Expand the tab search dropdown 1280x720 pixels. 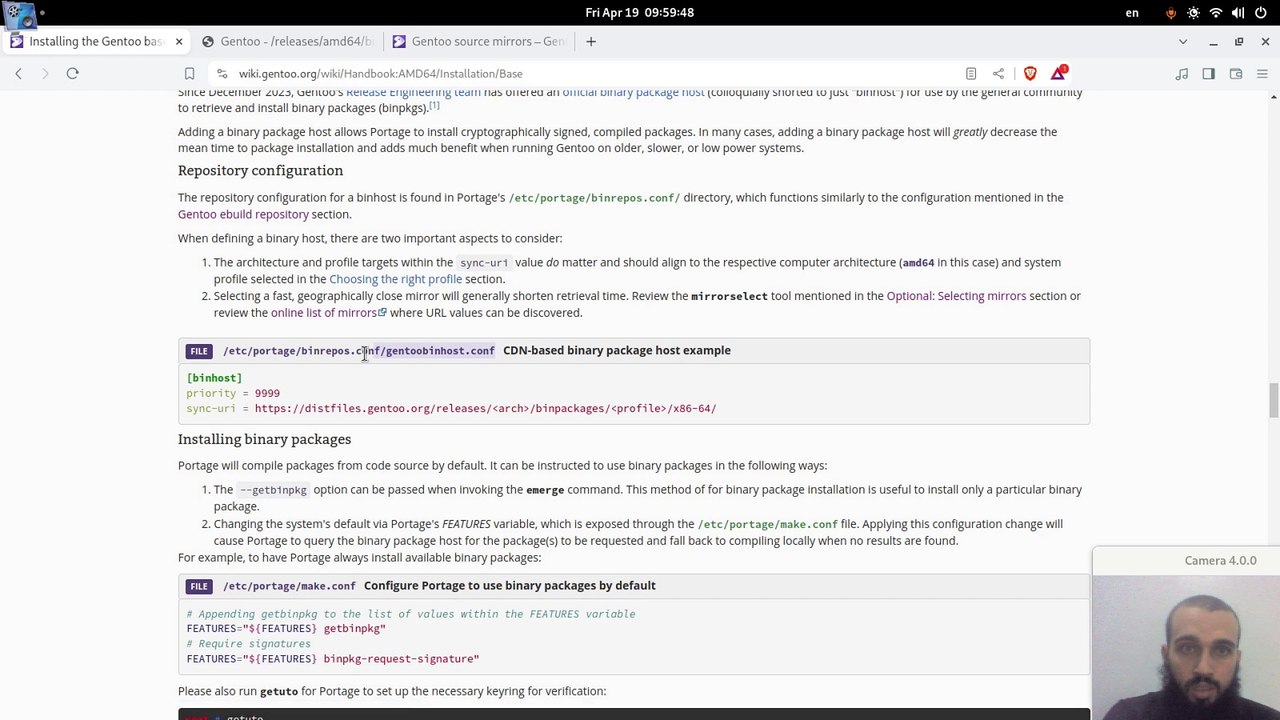click(x=1183, y=41)
